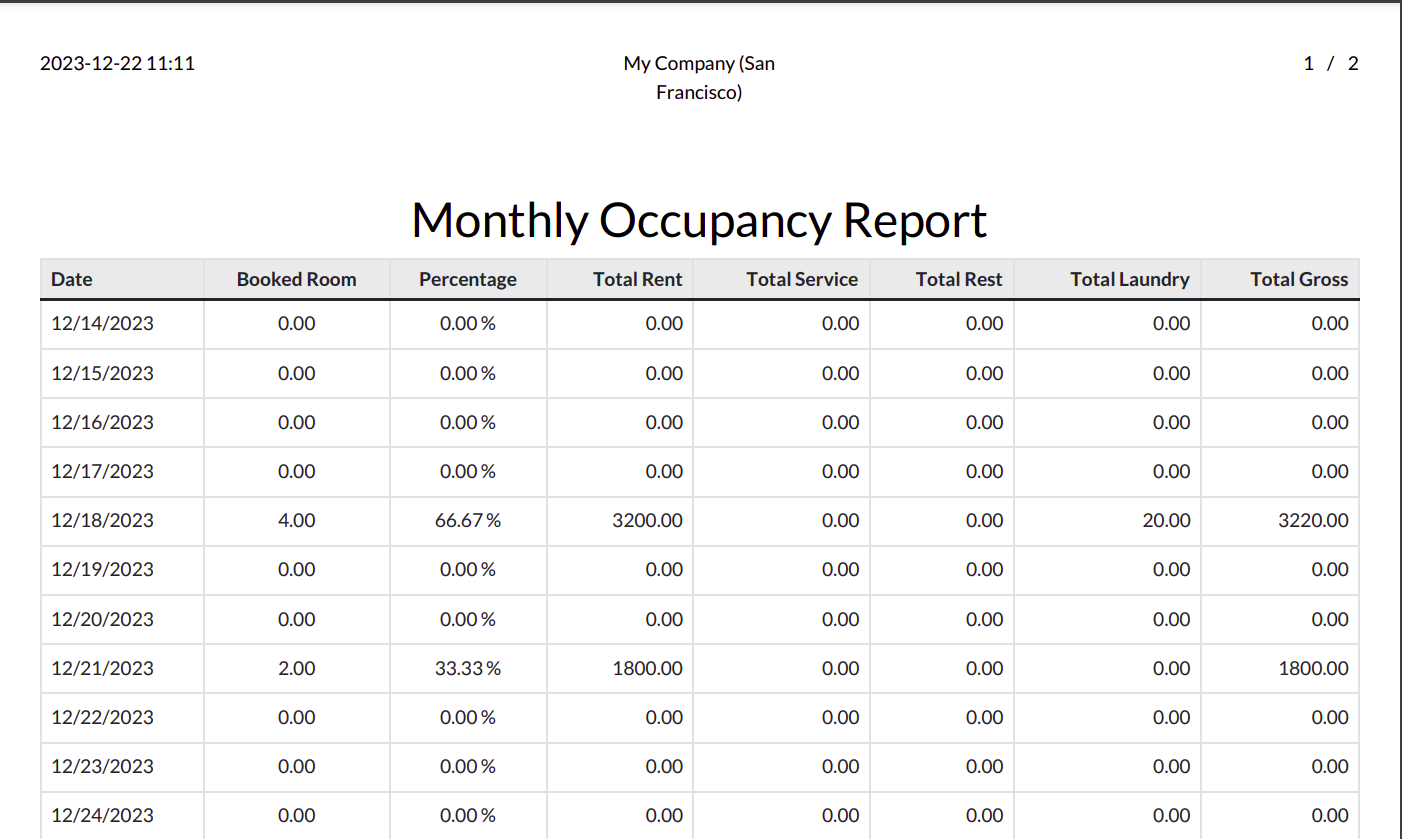Select the date cell 12/24/2023
Image resolution: width=1402 pixels, height=839 pixels.
click(102, 815)
